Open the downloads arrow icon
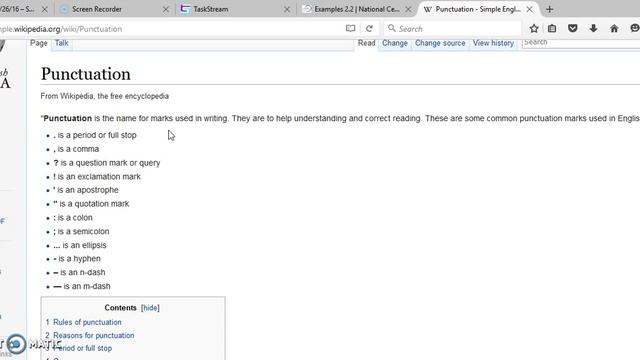The image size is (640, 360). point(593,29)
